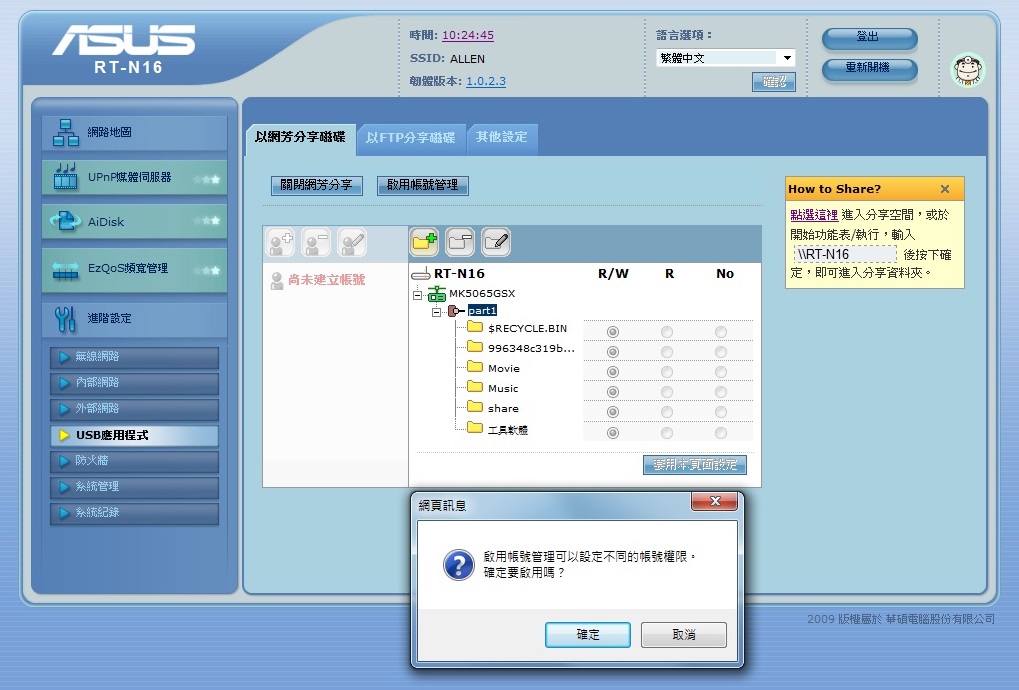The width and height of the screenshot is (1019, 690).
Task: Set Movie folder permission to R
Action: tap(667, 372)
